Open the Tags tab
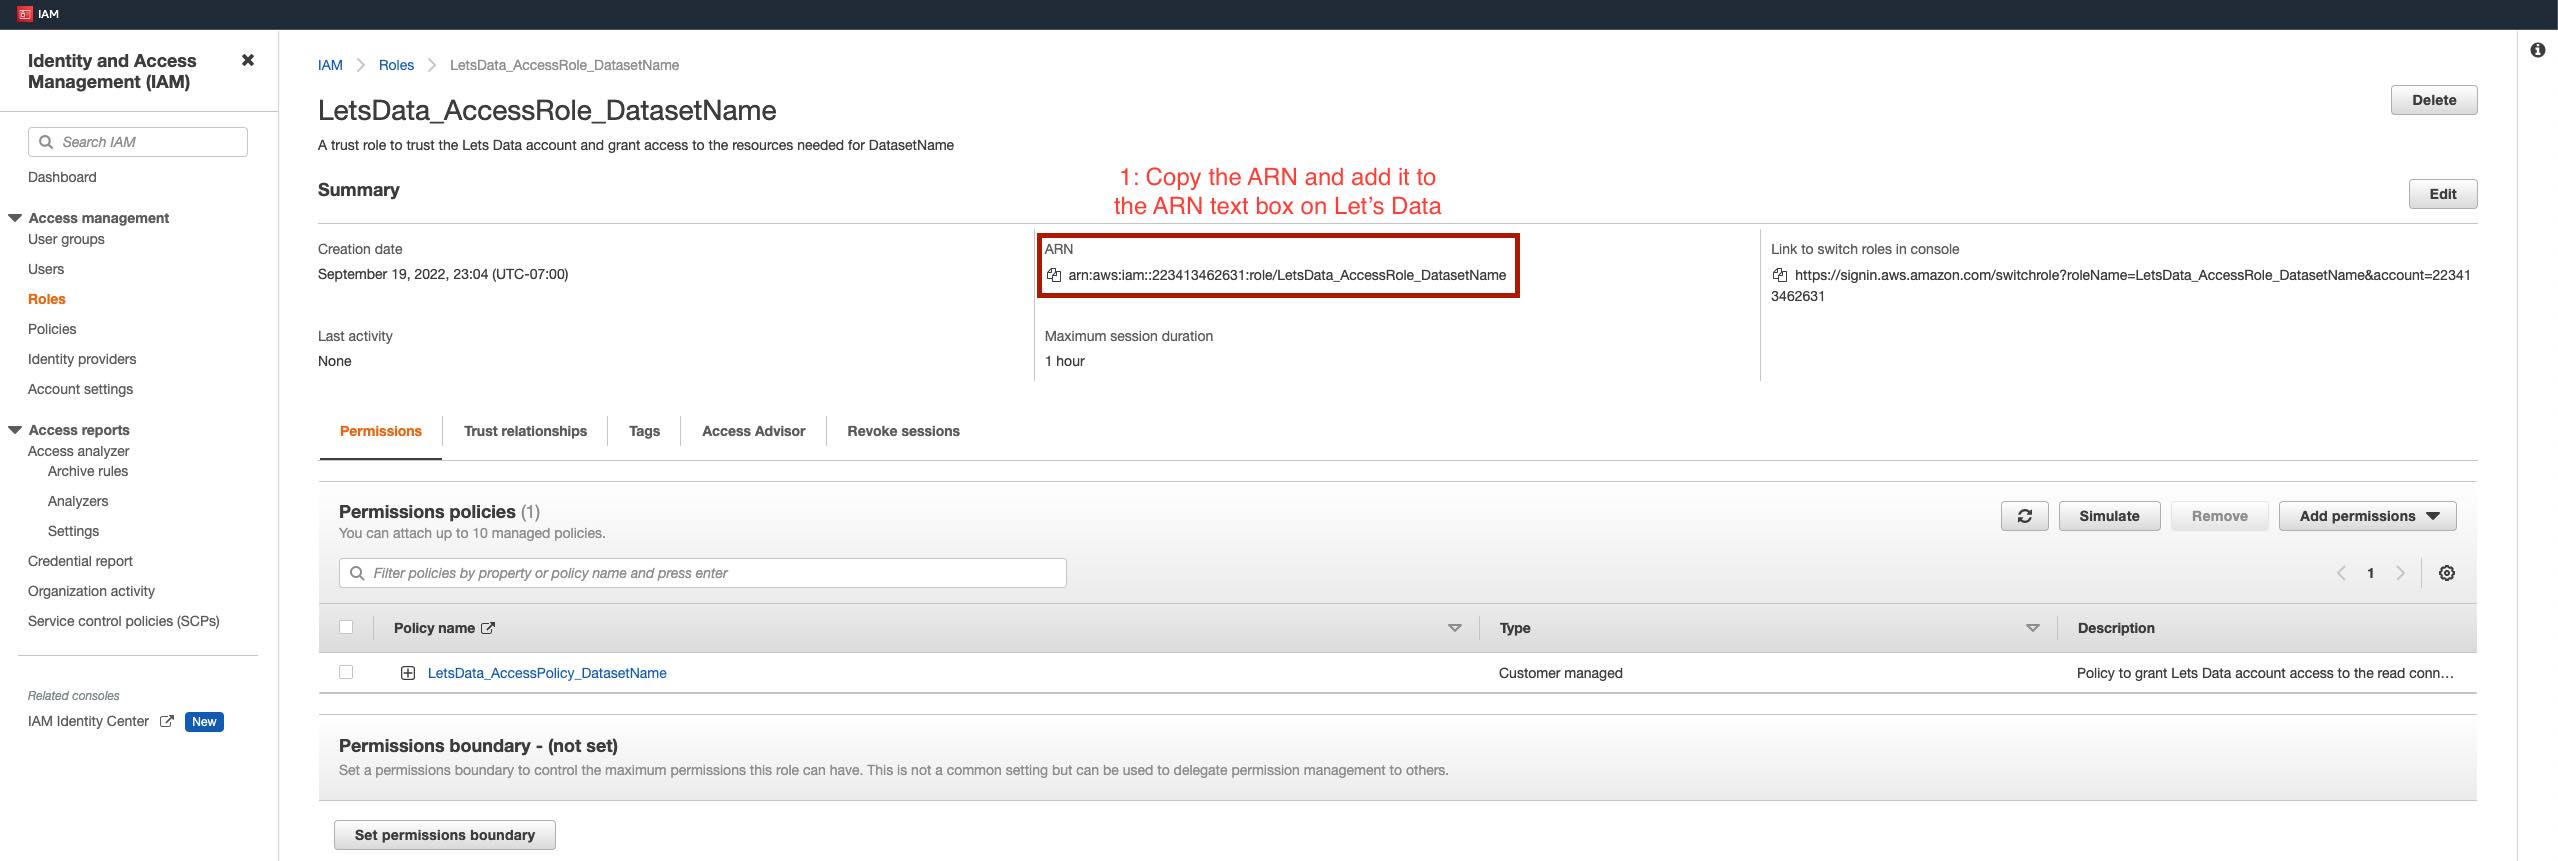 pyautogui.click(x=644, y=431)
